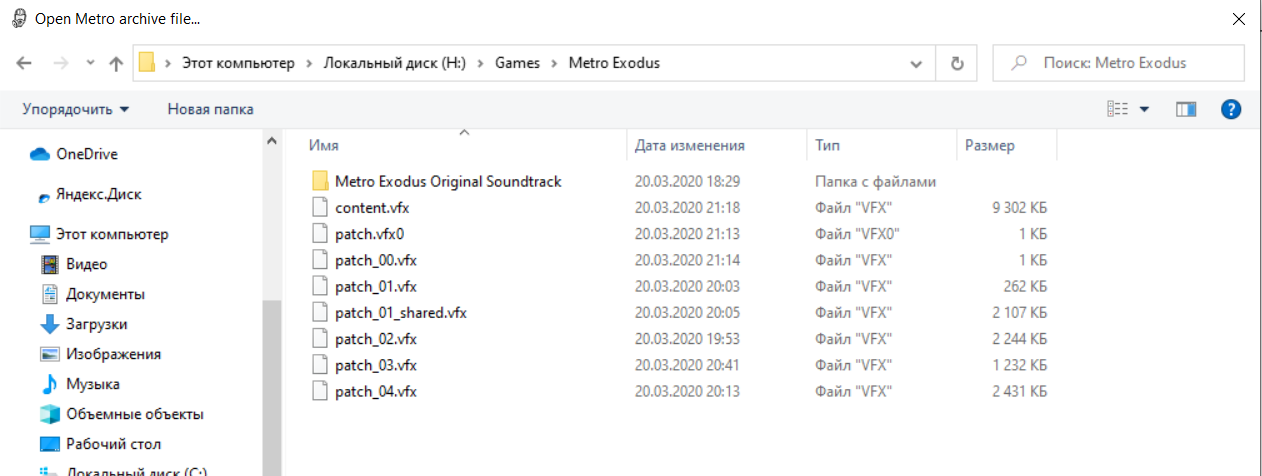Click the date '20.03.2020 20:41'
1262x476 pixels.
(x=687, y=364)
